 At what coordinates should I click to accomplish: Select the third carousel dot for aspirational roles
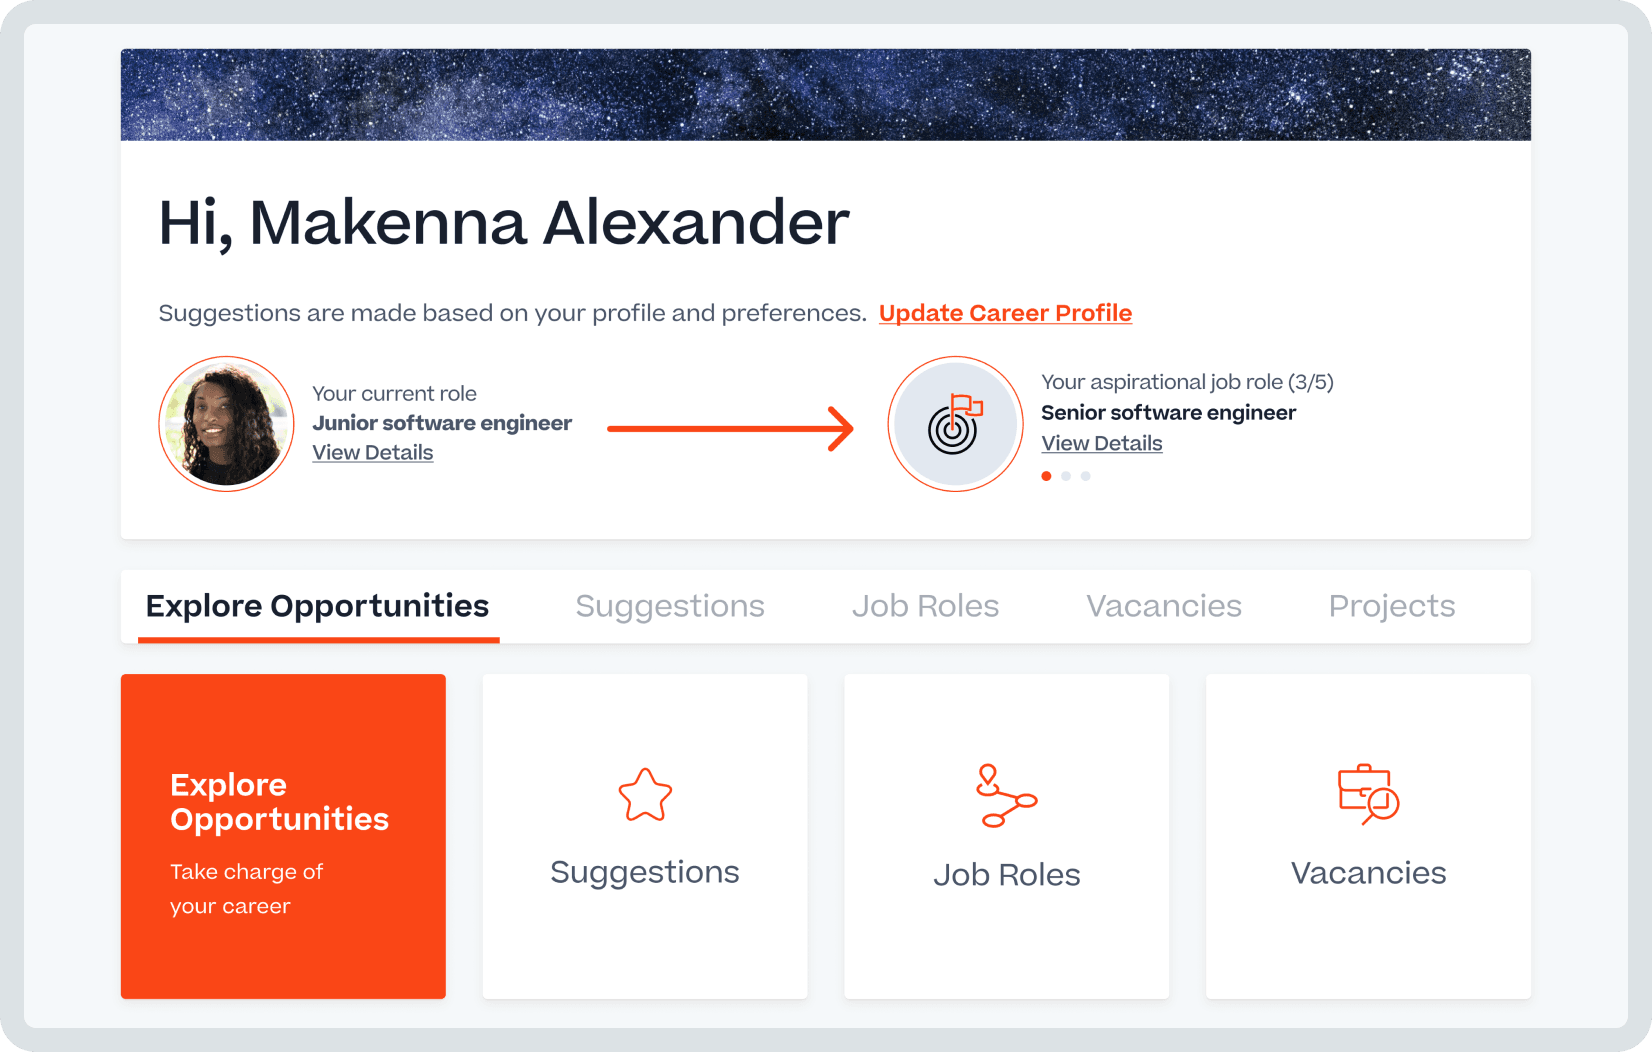(1086, 476)
